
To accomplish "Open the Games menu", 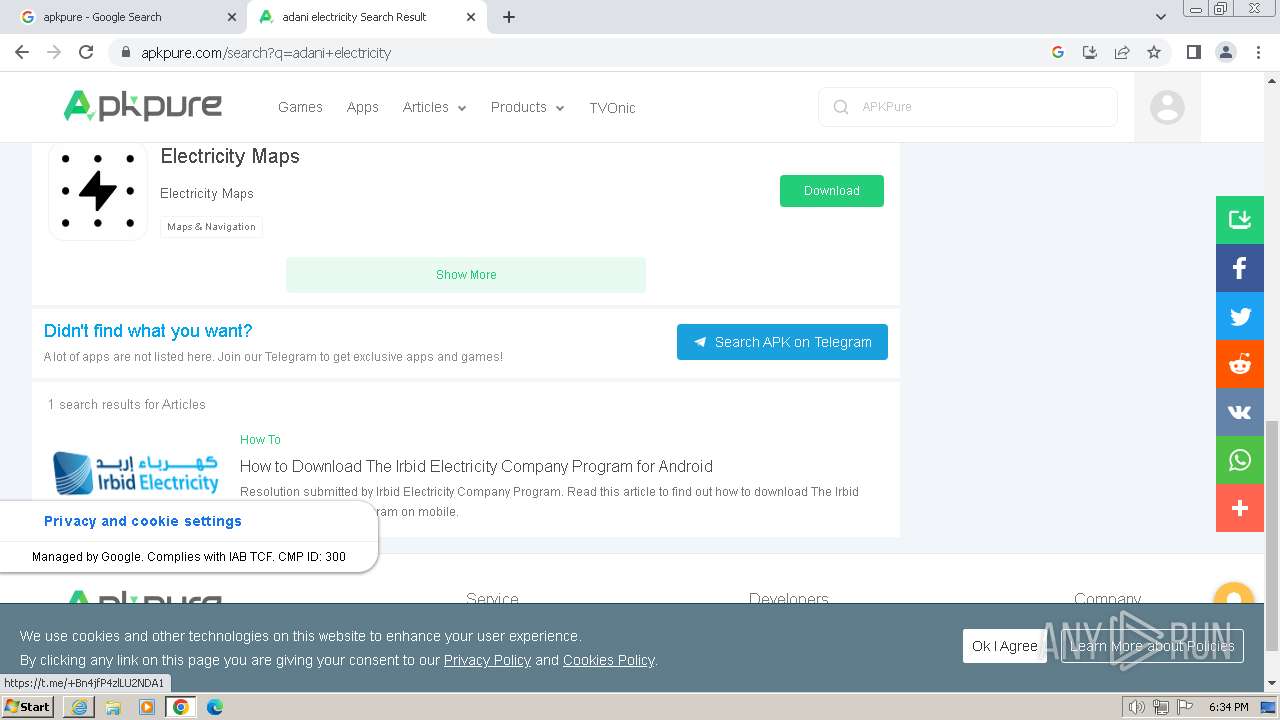I will [300, 107].
